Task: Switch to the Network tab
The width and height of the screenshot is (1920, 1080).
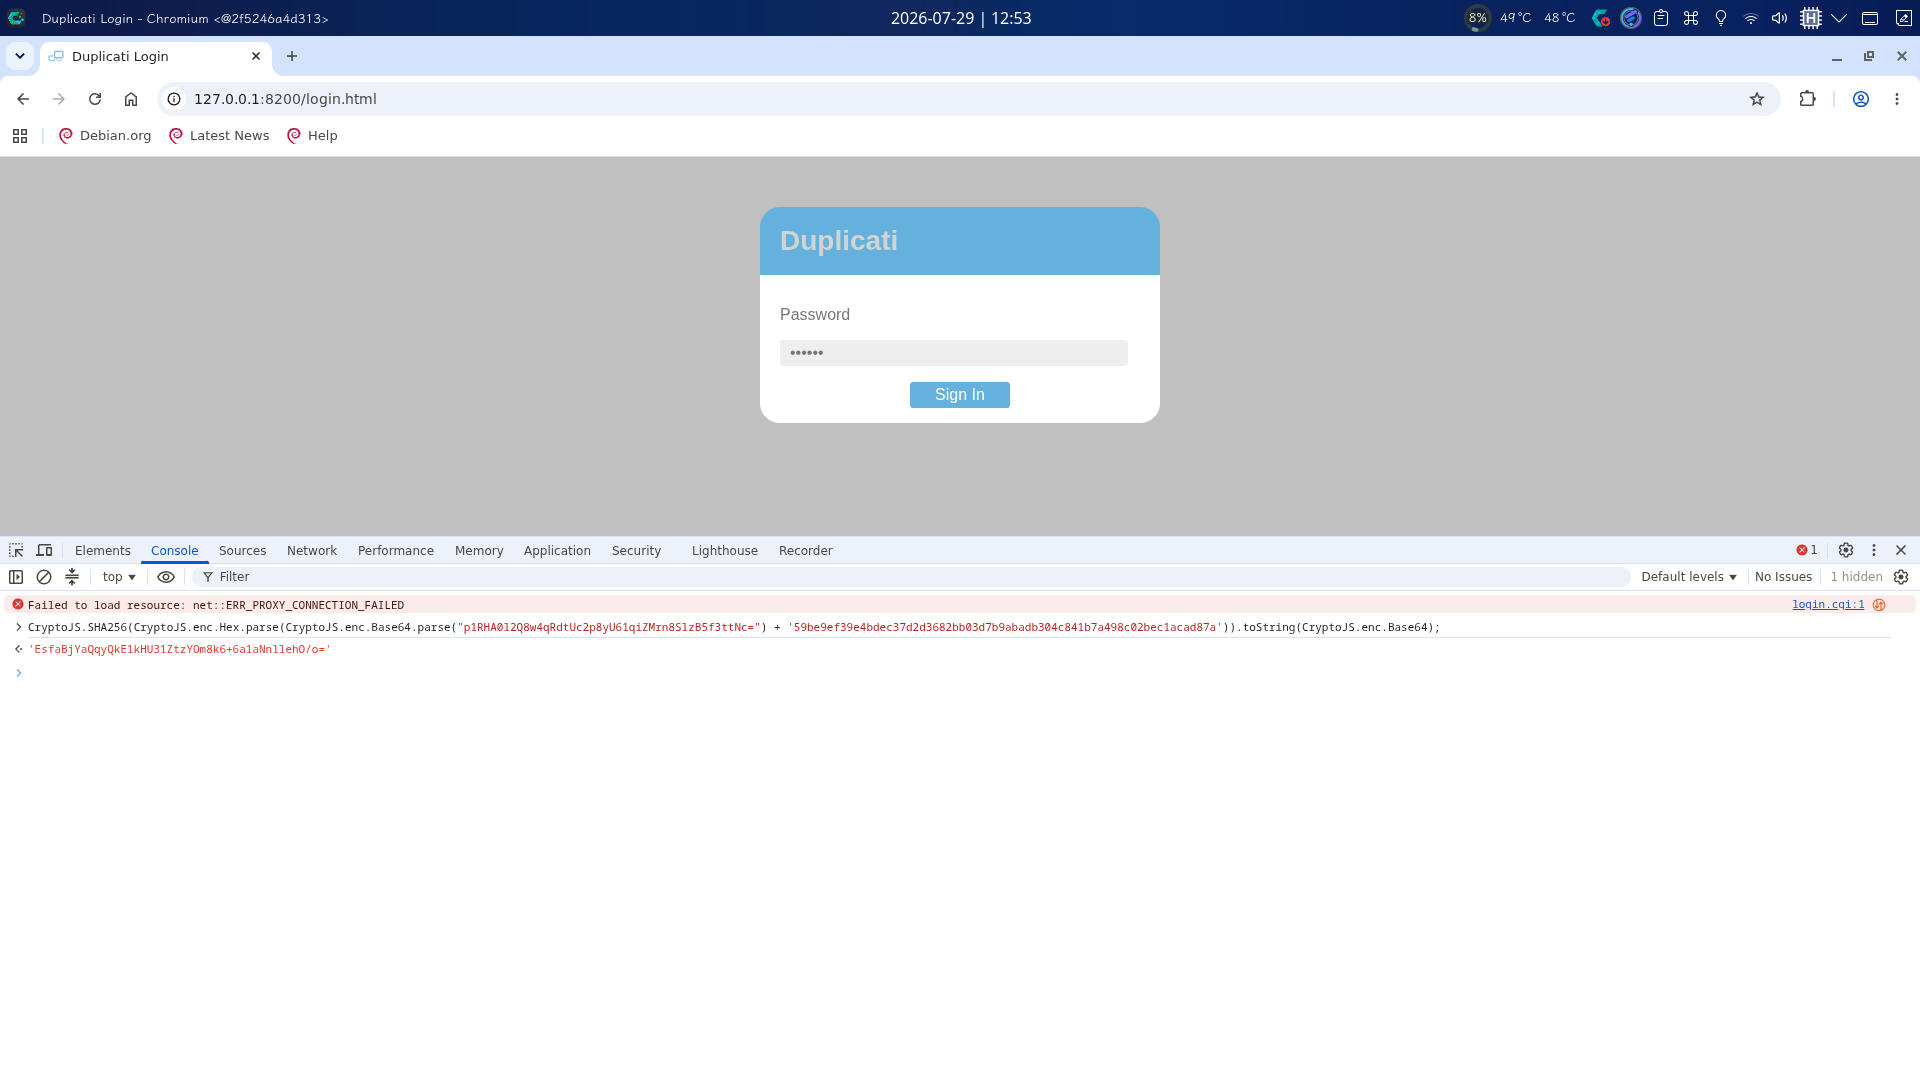Action: pyautogui.click(x=312, y=551)
